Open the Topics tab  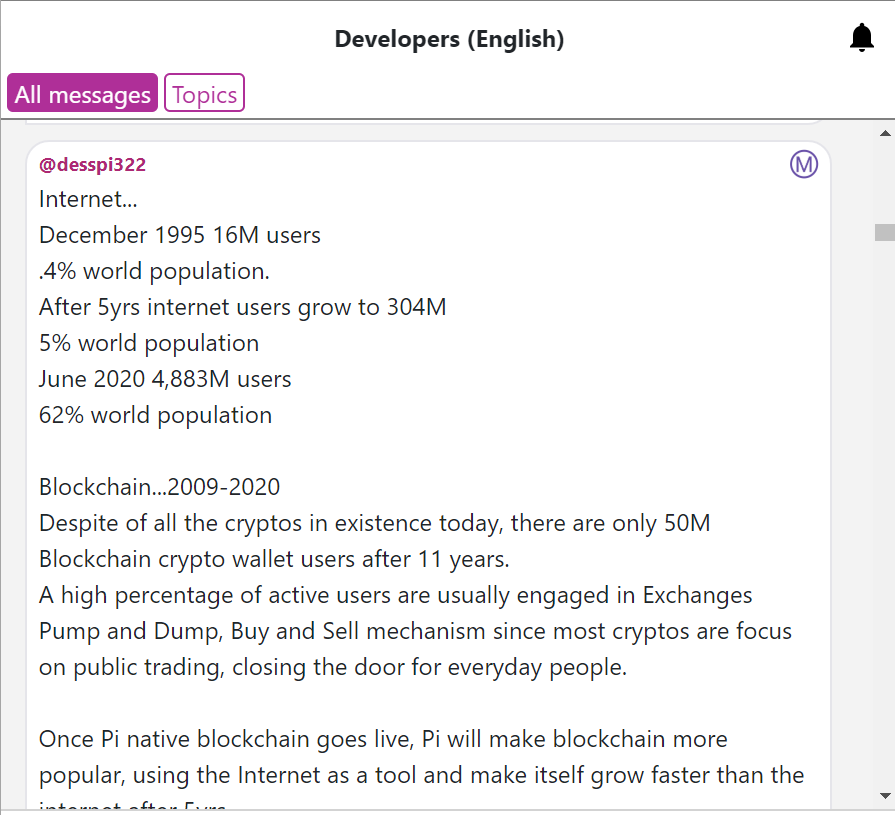click(204, 94)
